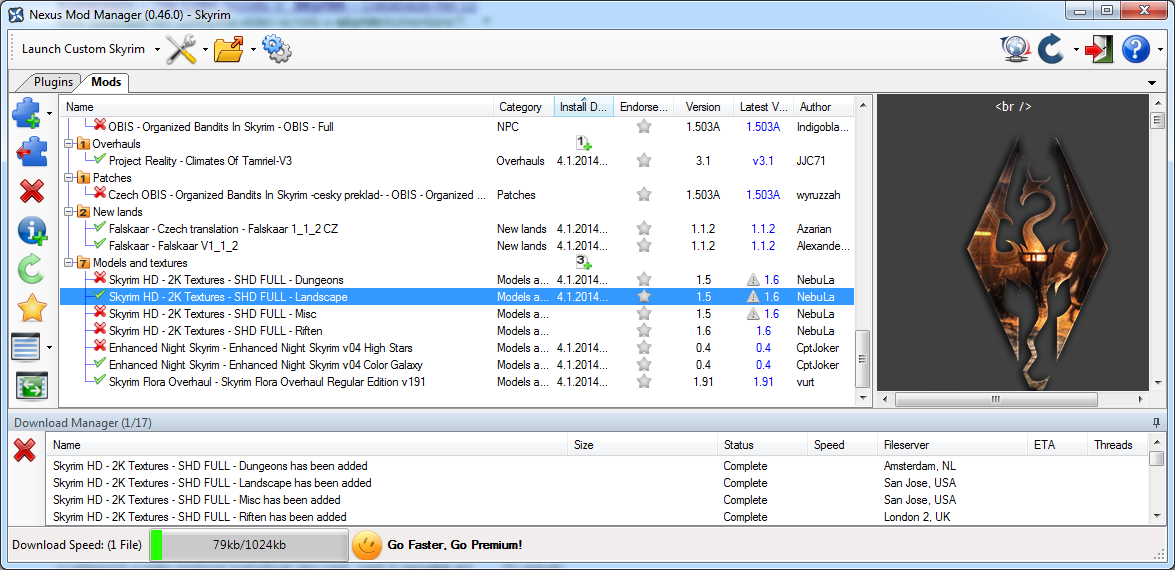Enable the Skyrim HD Dungeons mod
Image resolution: width=1175 pixels, height=570 pixels.
click(99, 279)
